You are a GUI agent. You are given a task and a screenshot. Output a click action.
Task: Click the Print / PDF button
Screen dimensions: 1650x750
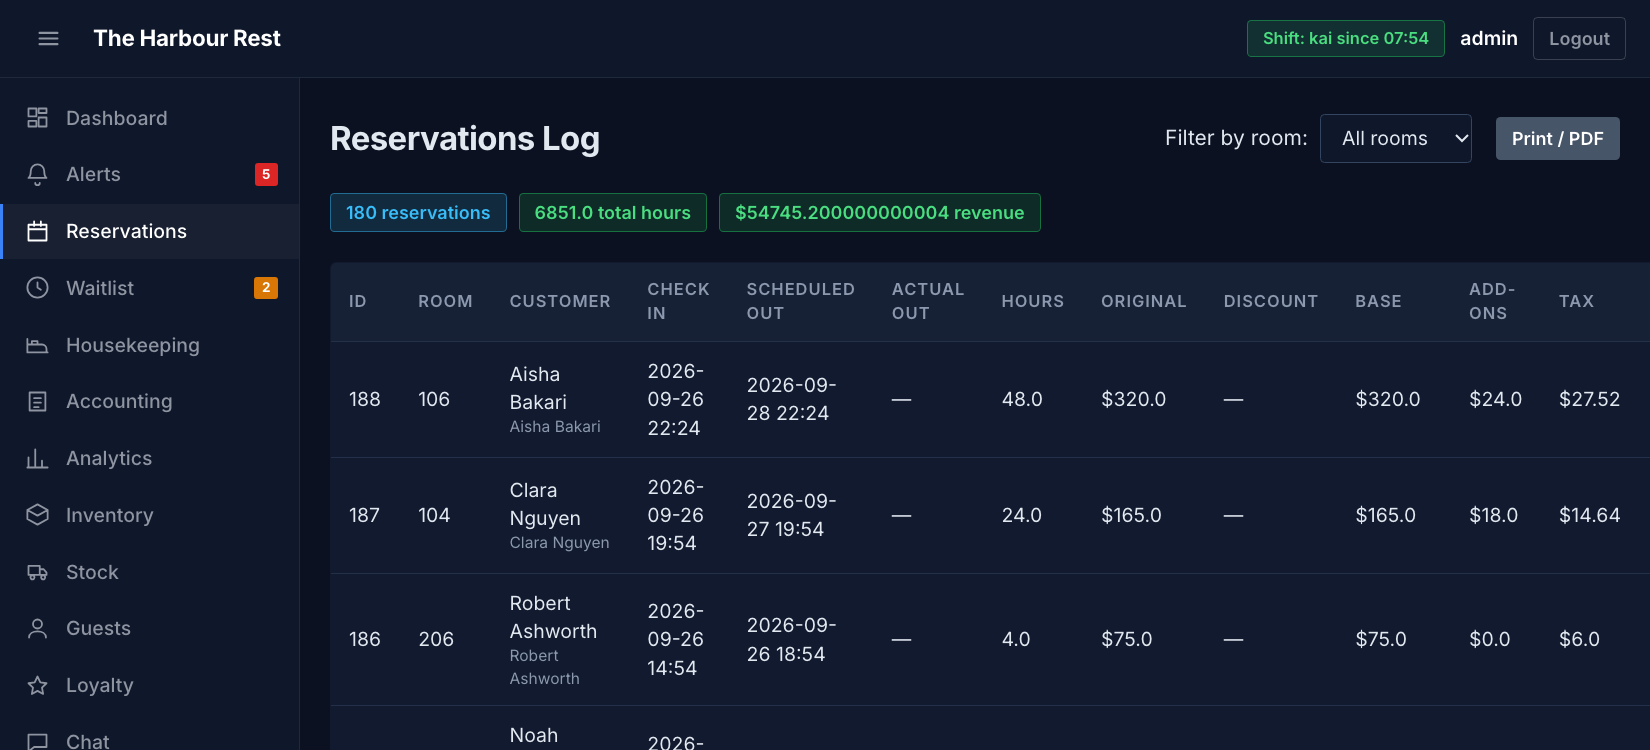pyautogui.click(x=1557, y=138)
